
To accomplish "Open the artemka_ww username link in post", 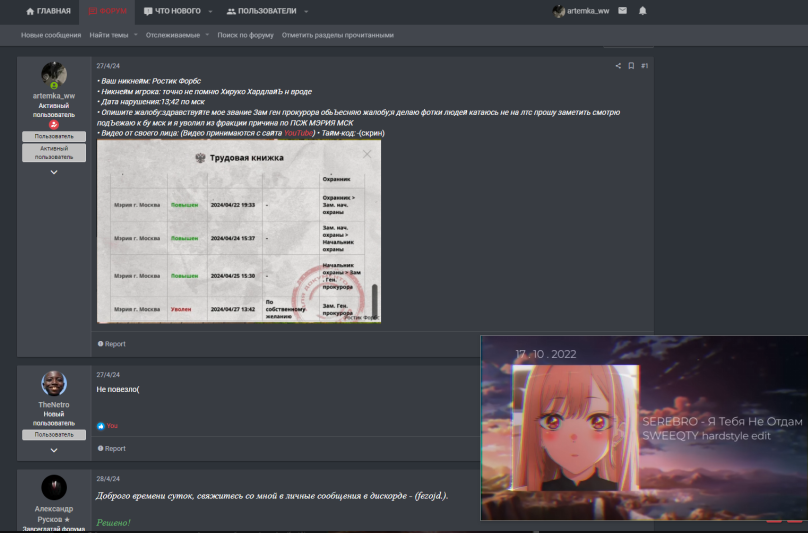I will pyautogui.click(x=54, y=96).
